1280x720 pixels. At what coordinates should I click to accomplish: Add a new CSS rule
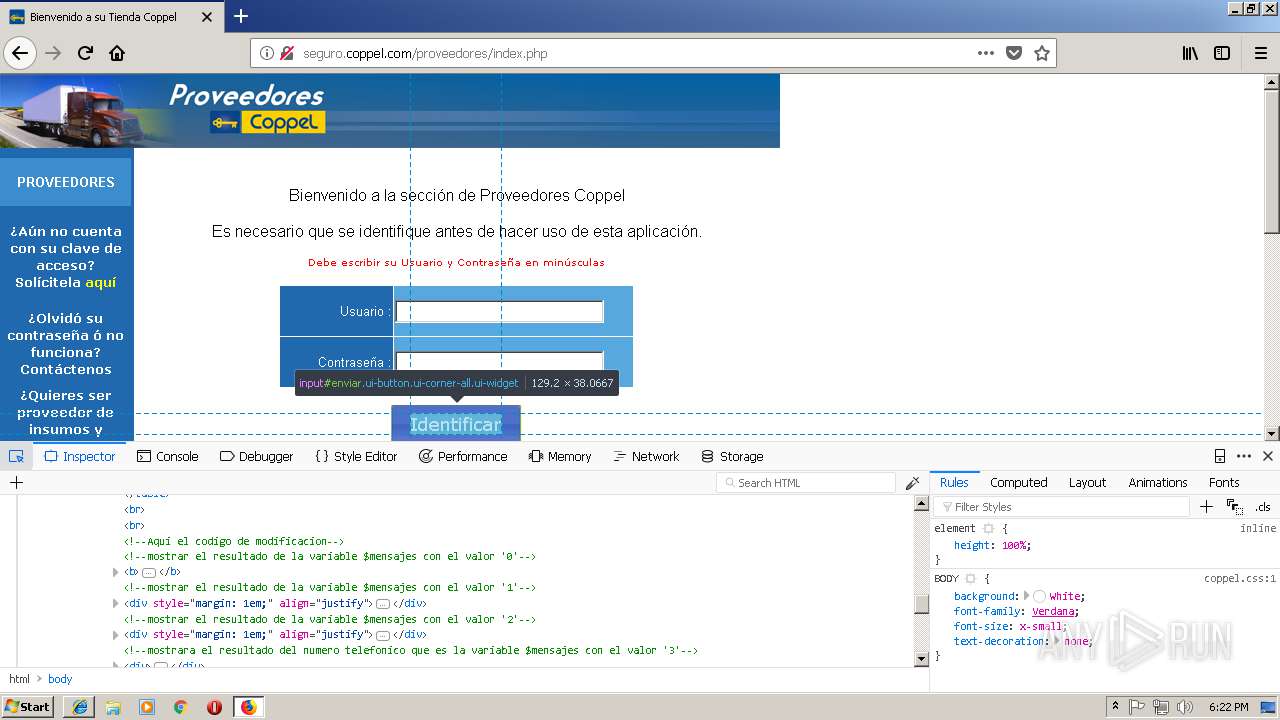(x=1206, y=507)
